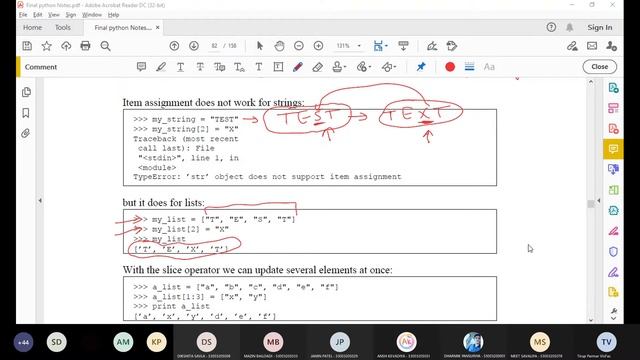Image resolution: width=640 pixels, height=360 pixels.
Task: Share with others via add-person icon
Action: (x=611, y=46)
